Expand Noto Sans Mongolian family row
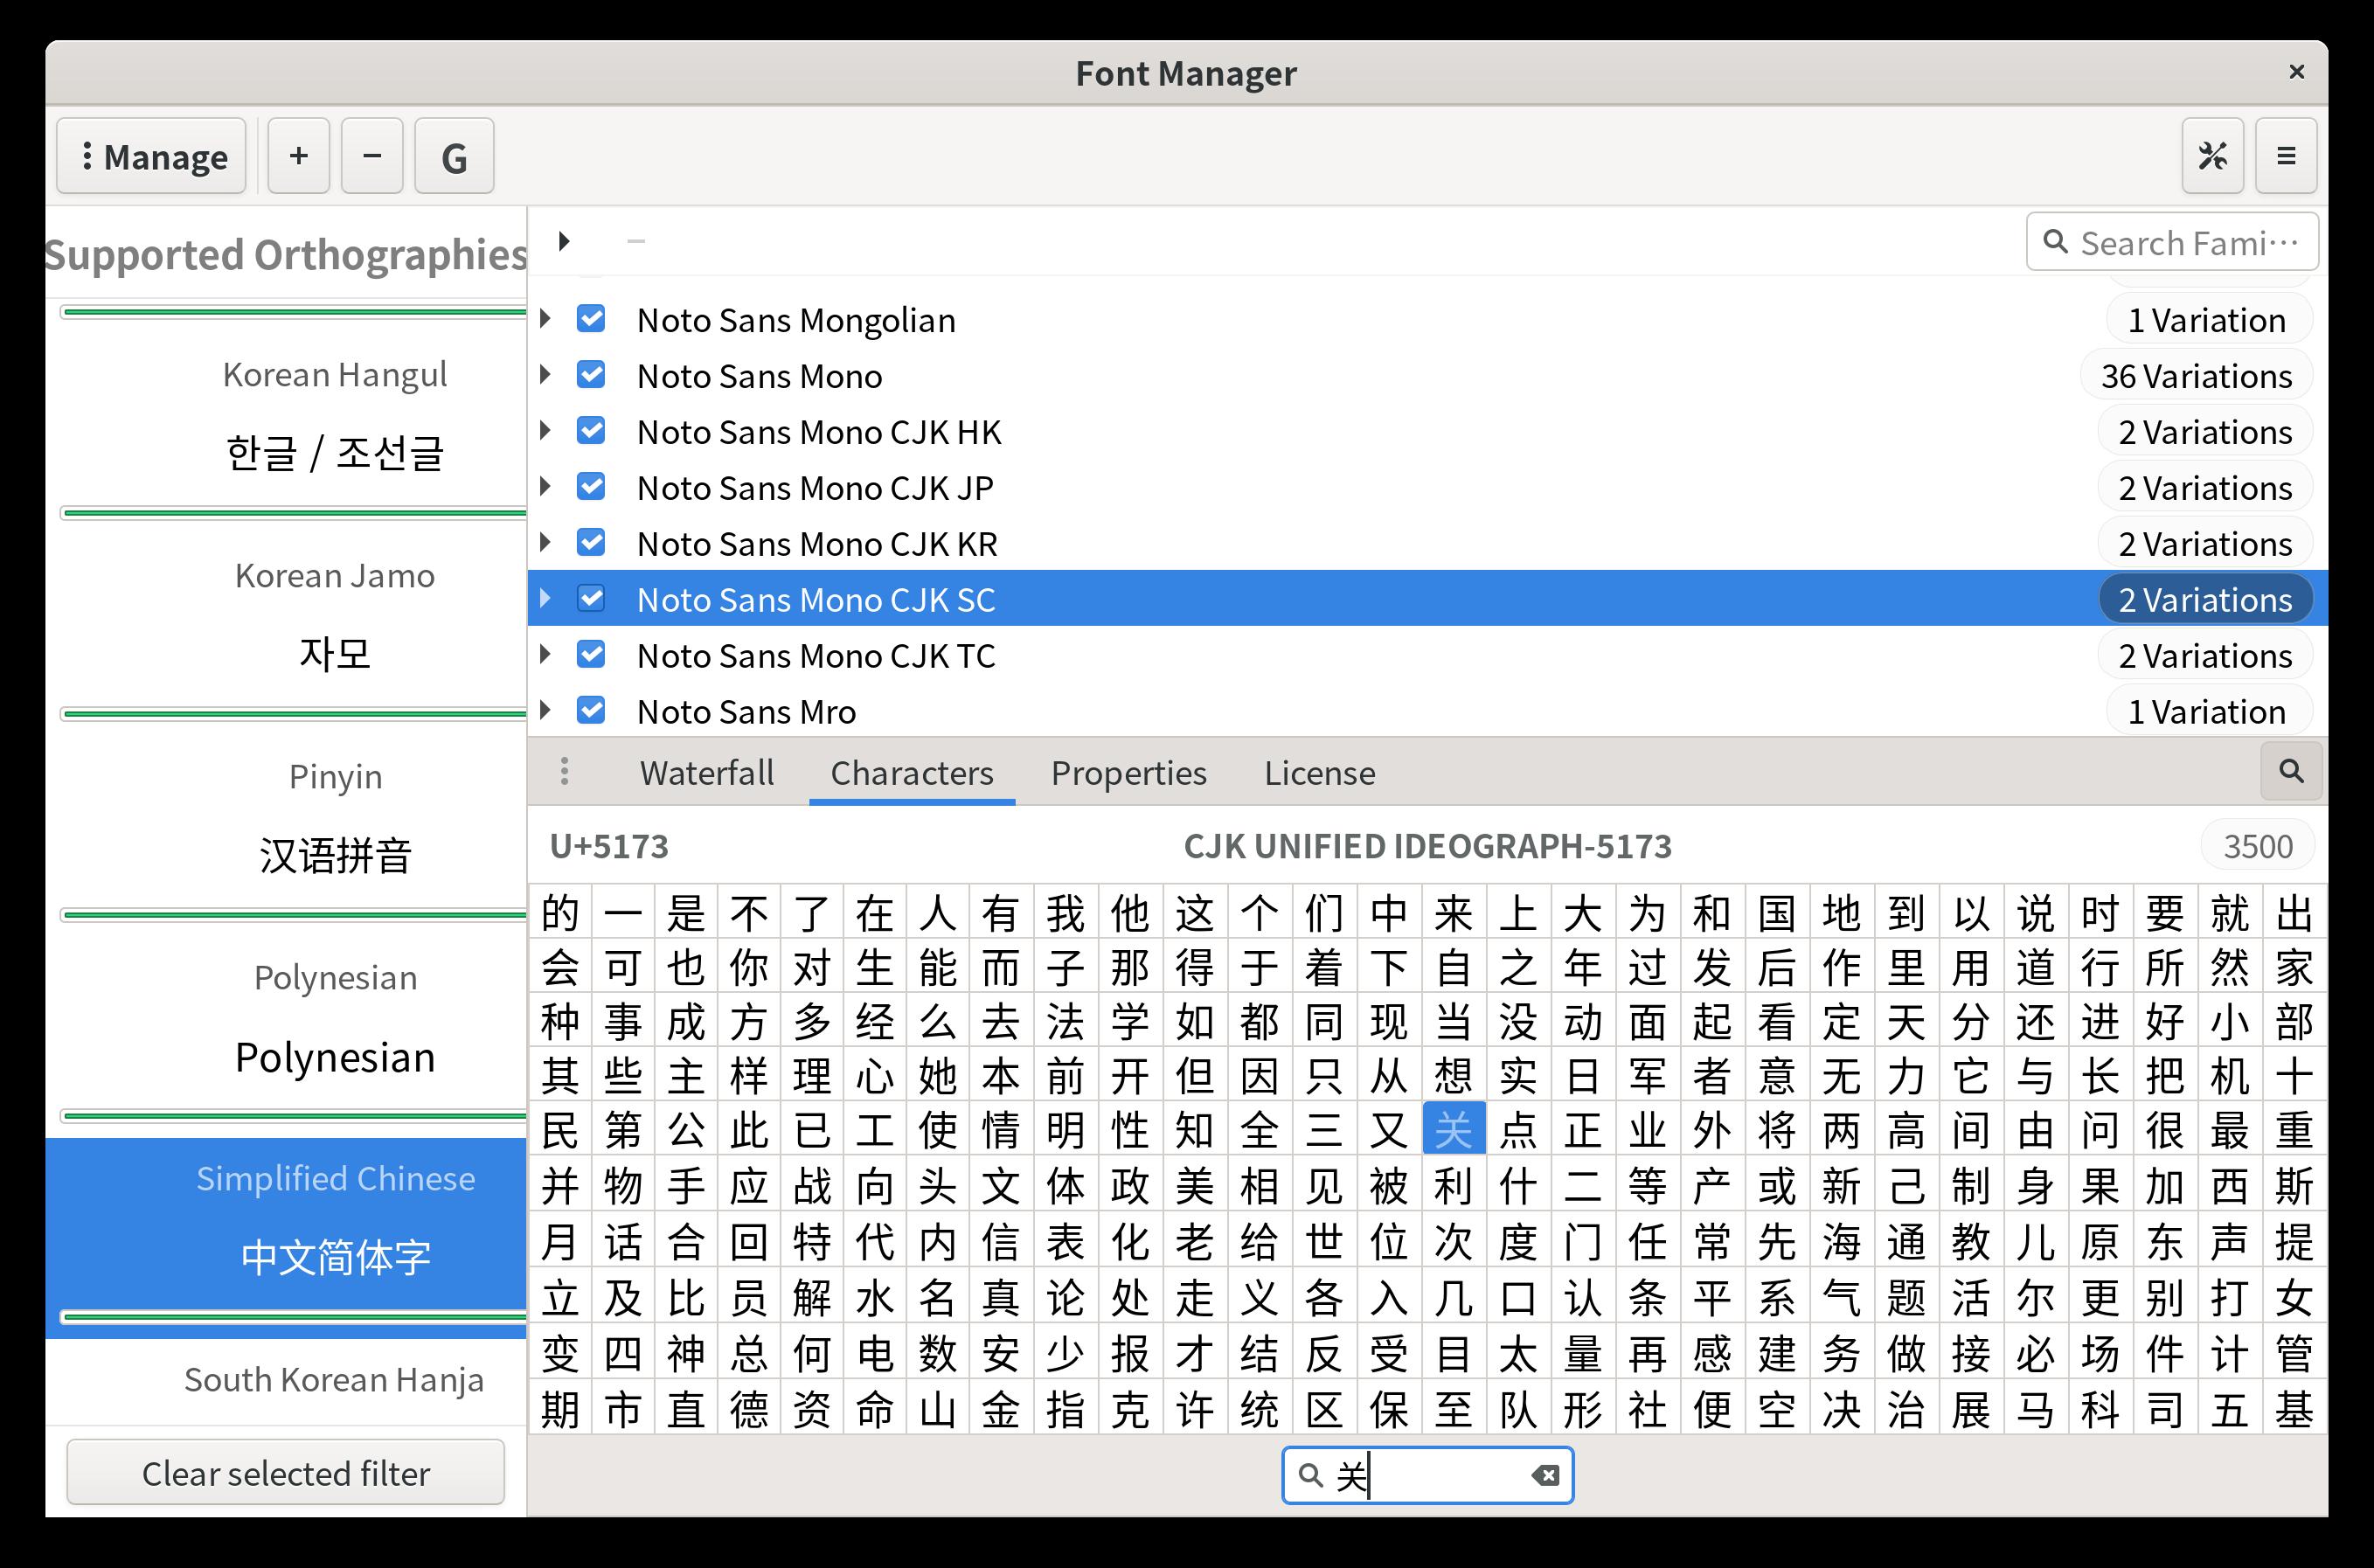 (x=545, y=319)
